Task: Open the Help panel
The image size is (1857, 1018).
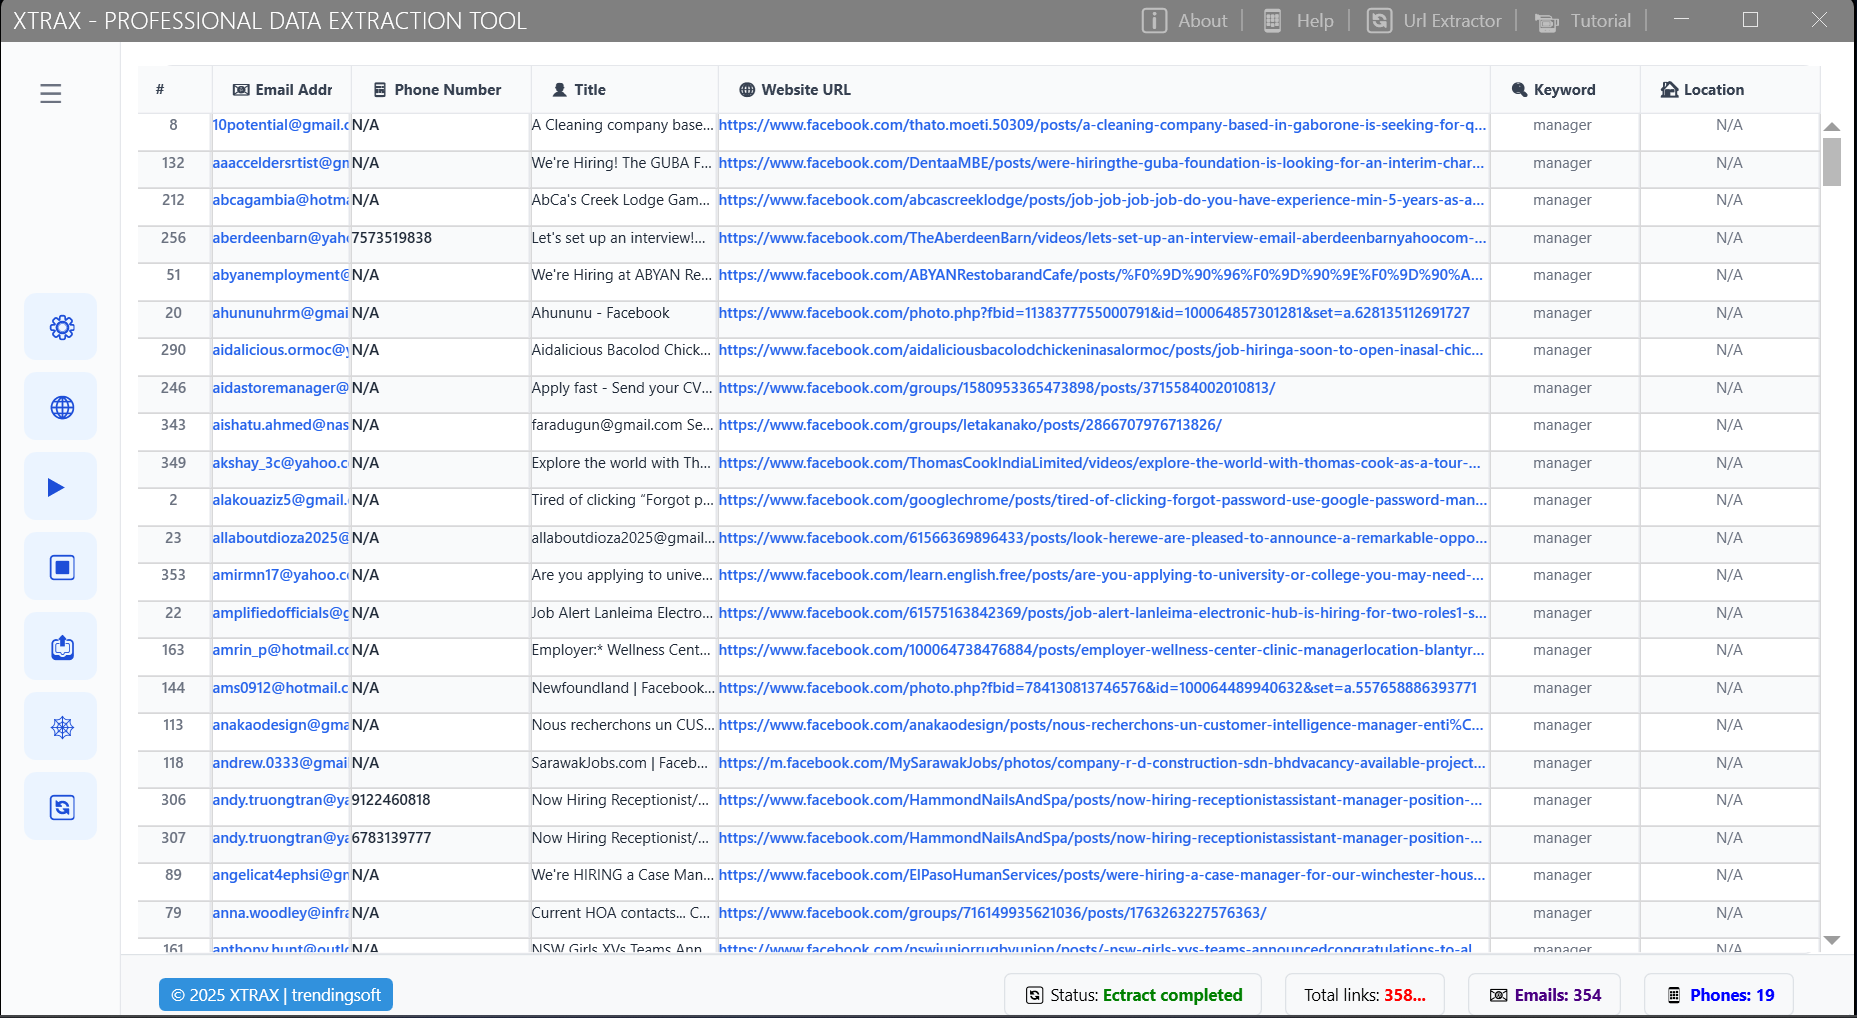Action: tap(1297, 20)
